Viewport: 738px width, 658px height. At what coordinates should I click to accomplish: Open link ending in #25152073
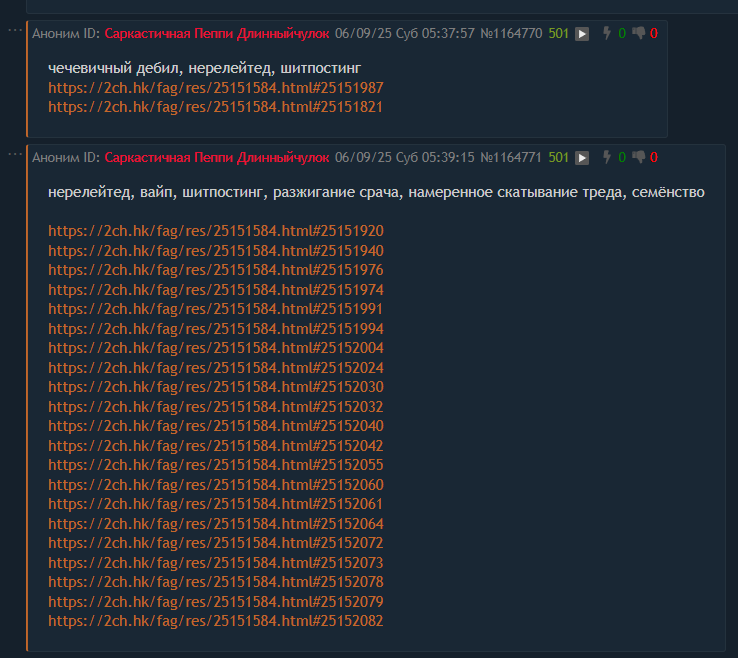[x=216, y=563]
